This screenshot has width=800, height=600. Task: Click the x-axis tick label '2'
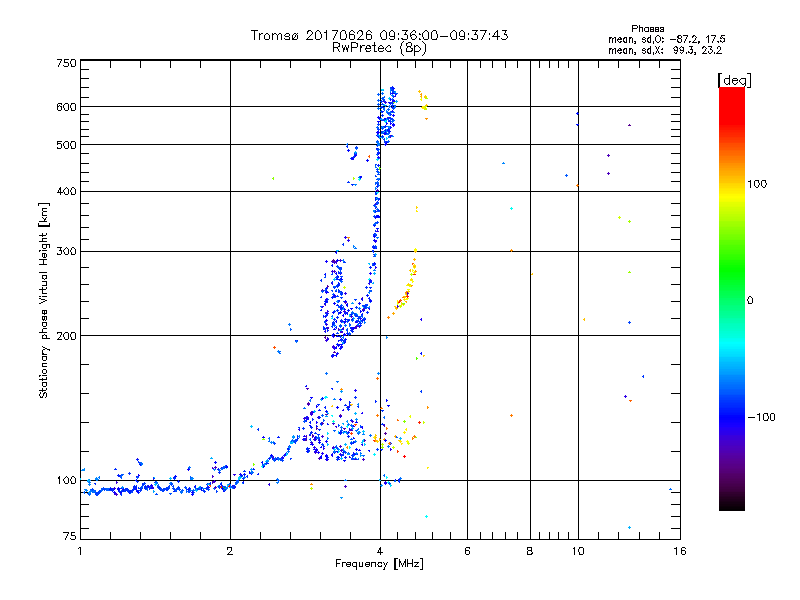[230, 551]
